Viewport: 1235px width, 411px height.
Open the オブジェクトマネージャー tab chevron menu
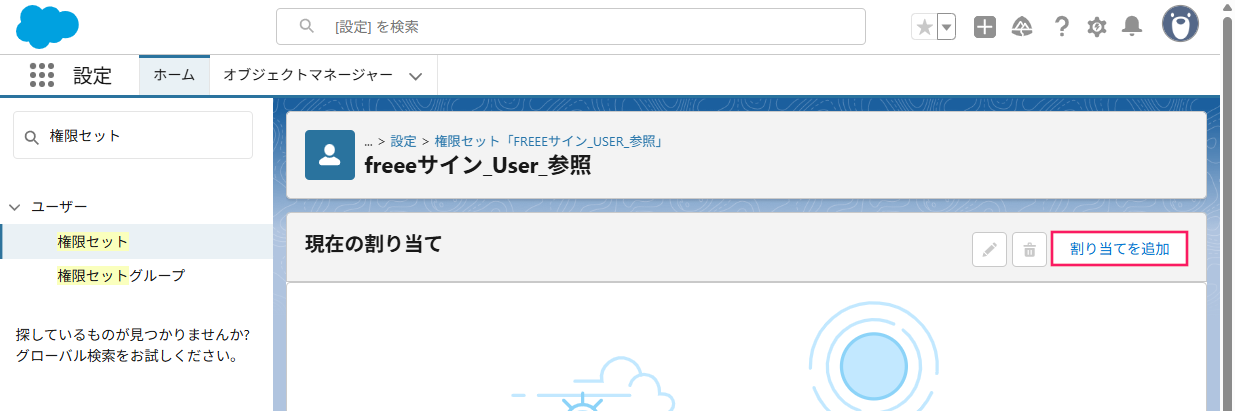click(x=416, y=76)
